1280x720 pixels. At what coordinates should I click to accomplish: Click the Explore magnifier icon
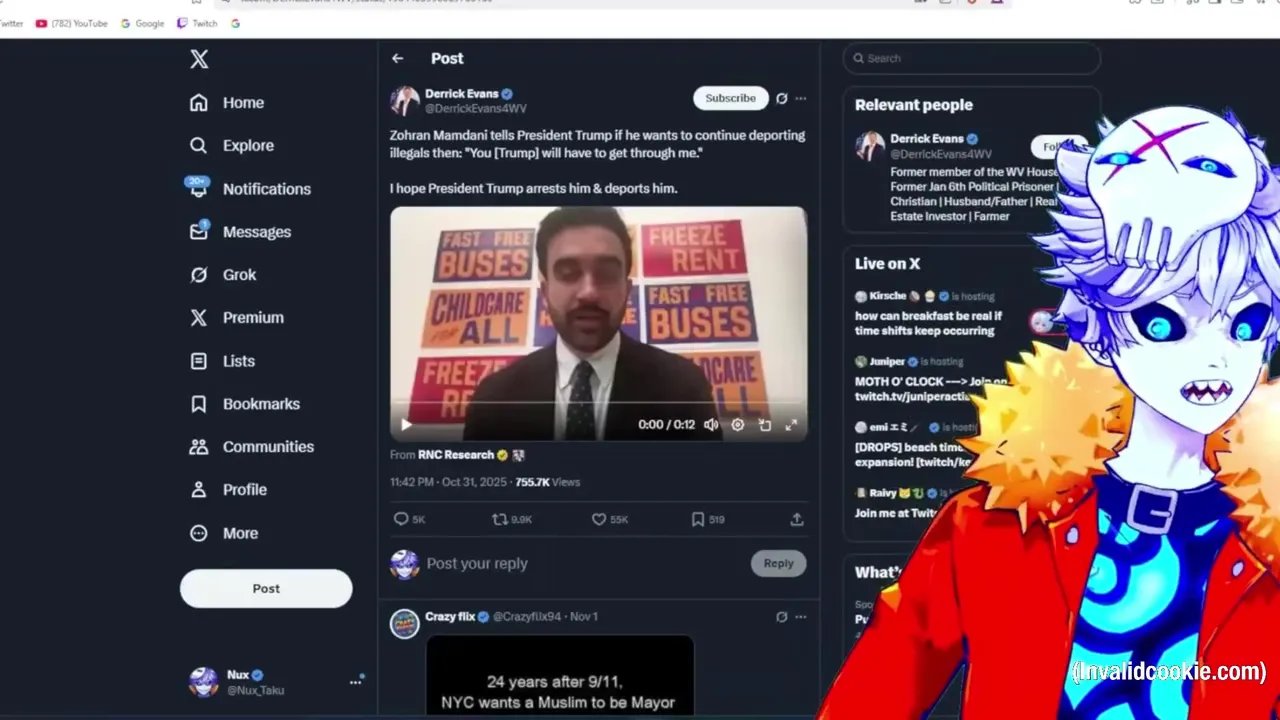click(x=199, y=146)
